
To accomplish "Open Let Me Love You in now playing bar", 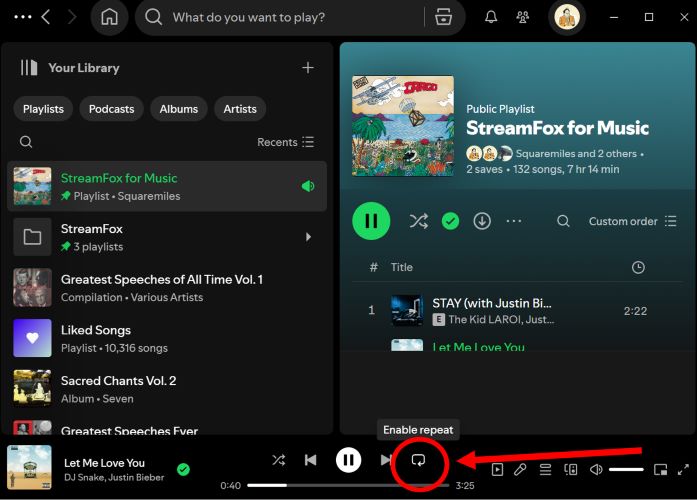I will 104,463.
